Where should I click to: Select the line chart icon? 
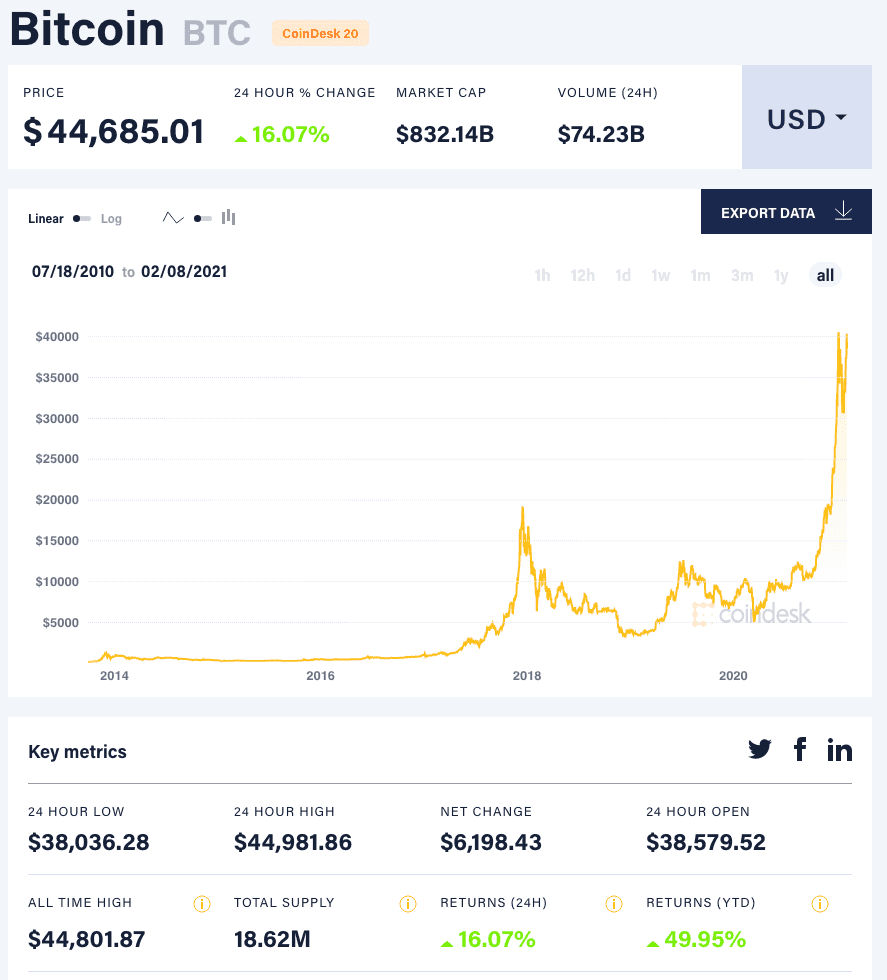[x=173, y=218]
